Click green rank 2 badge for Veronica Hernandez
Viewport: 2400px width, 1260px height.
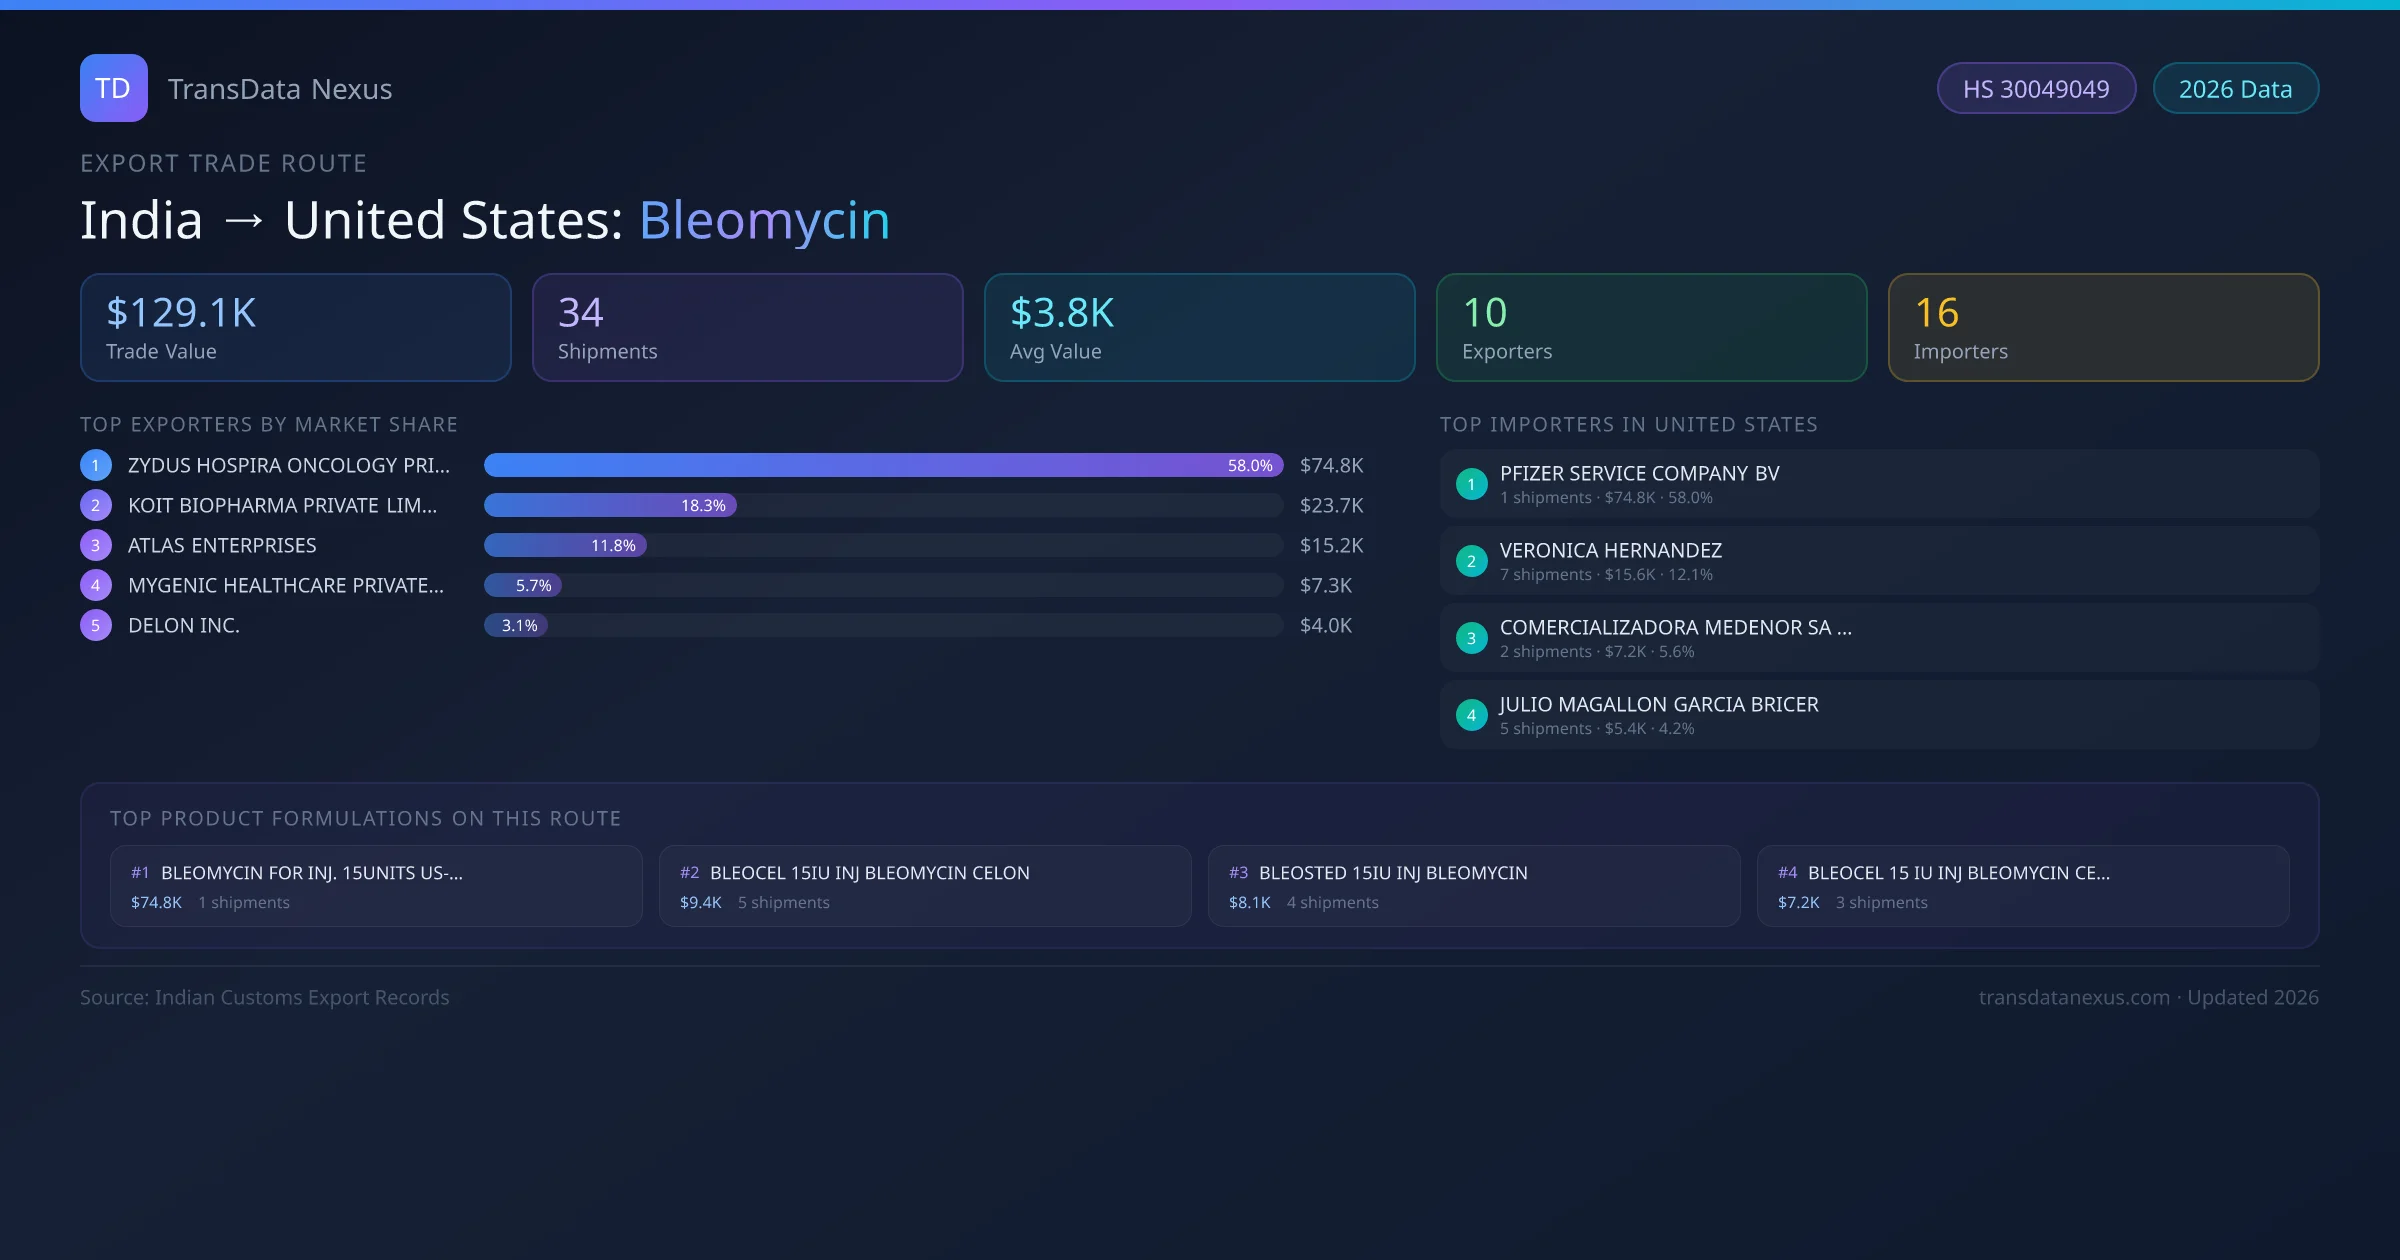click(1471, 561)
